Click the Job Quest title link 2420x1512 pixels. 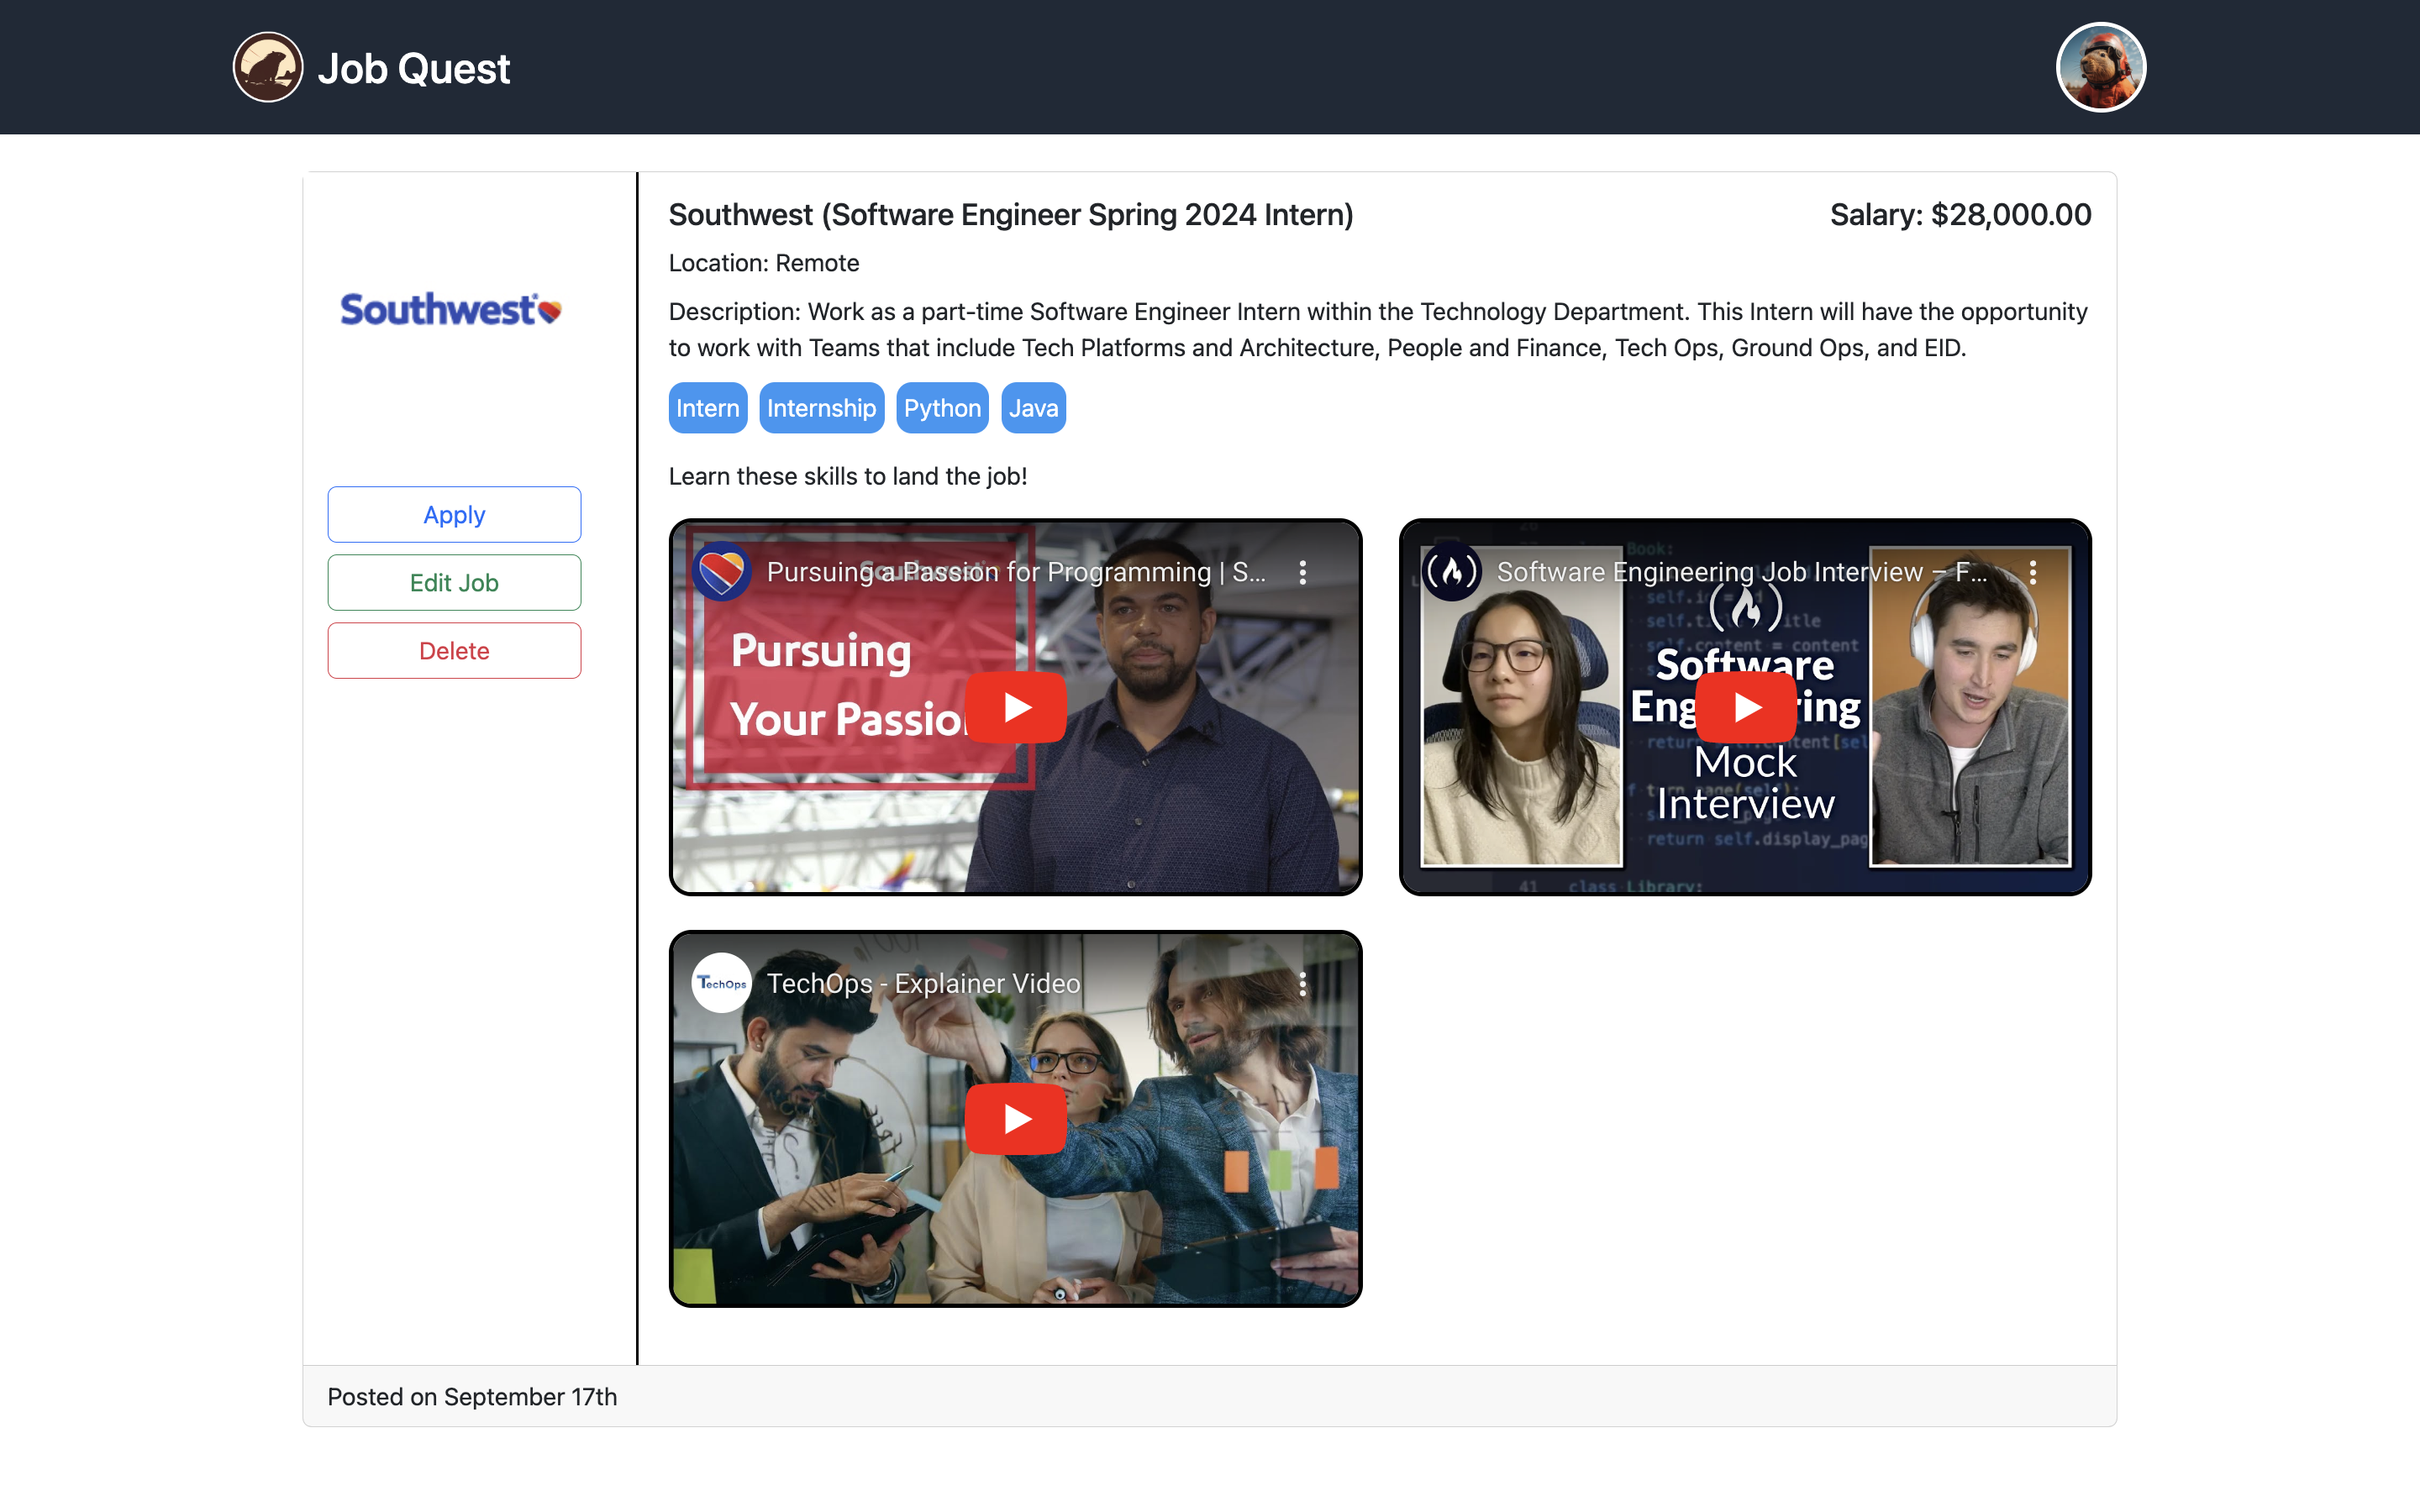coord(413,69)
